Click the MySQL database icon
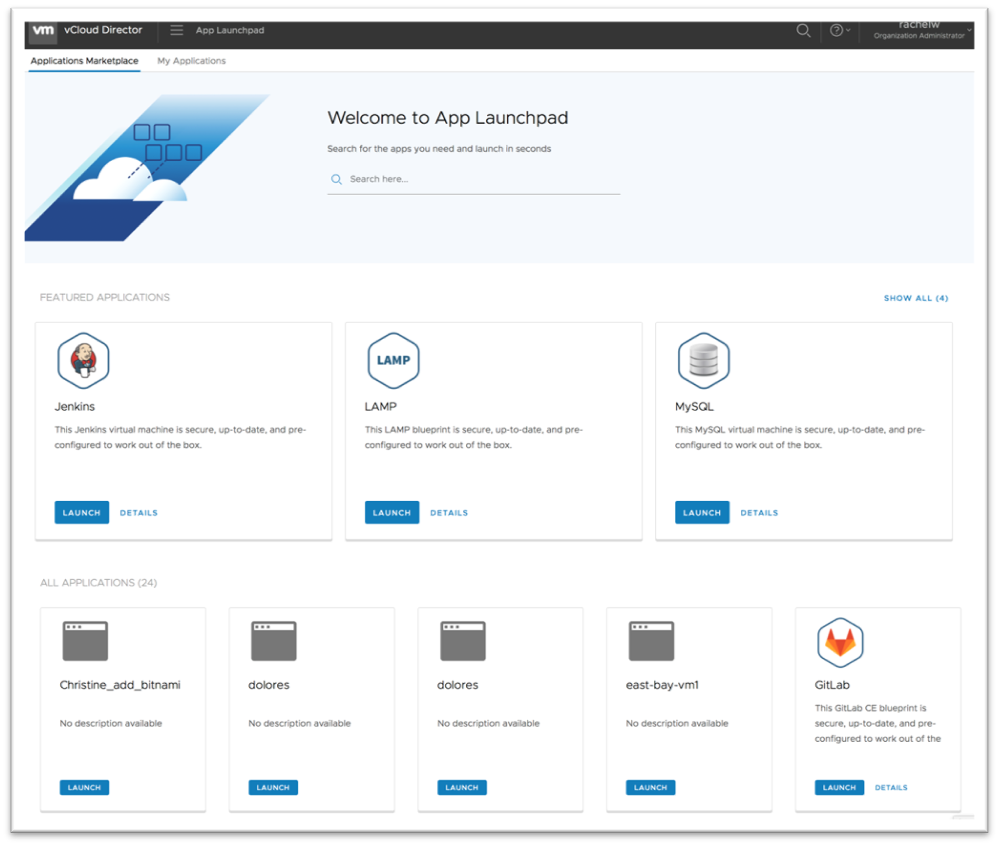999x846 pixels. pyautogui.click(x=703, y=361)
